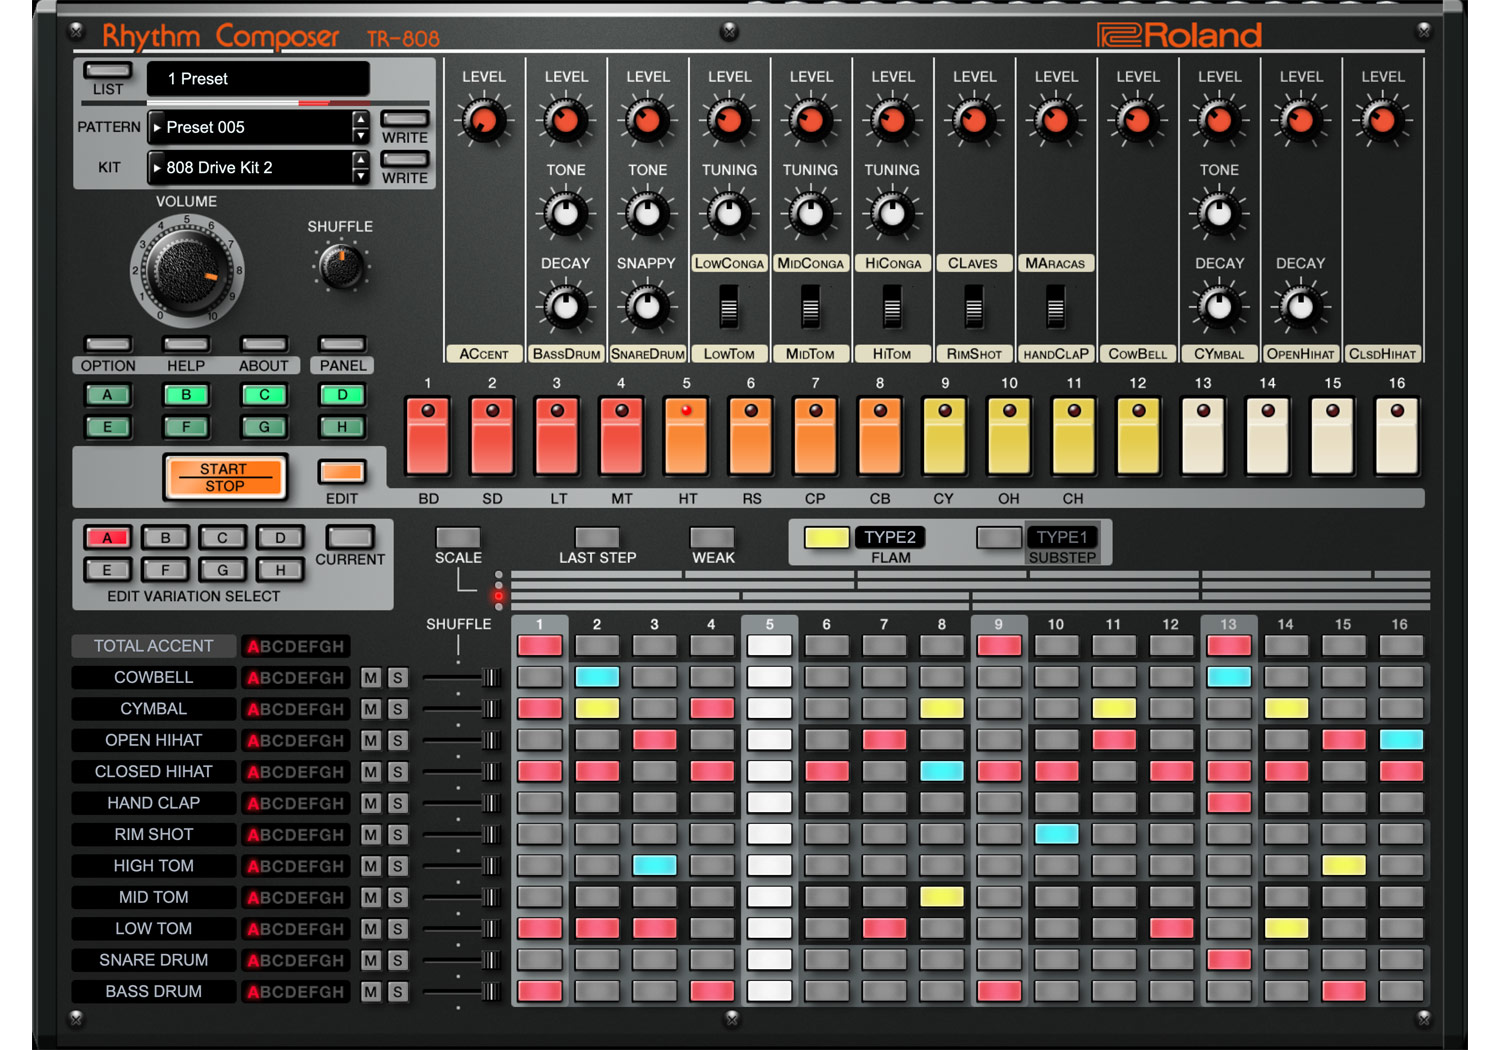
Task: Click the Low Tom TUNING knob
Action: [729, 213]
